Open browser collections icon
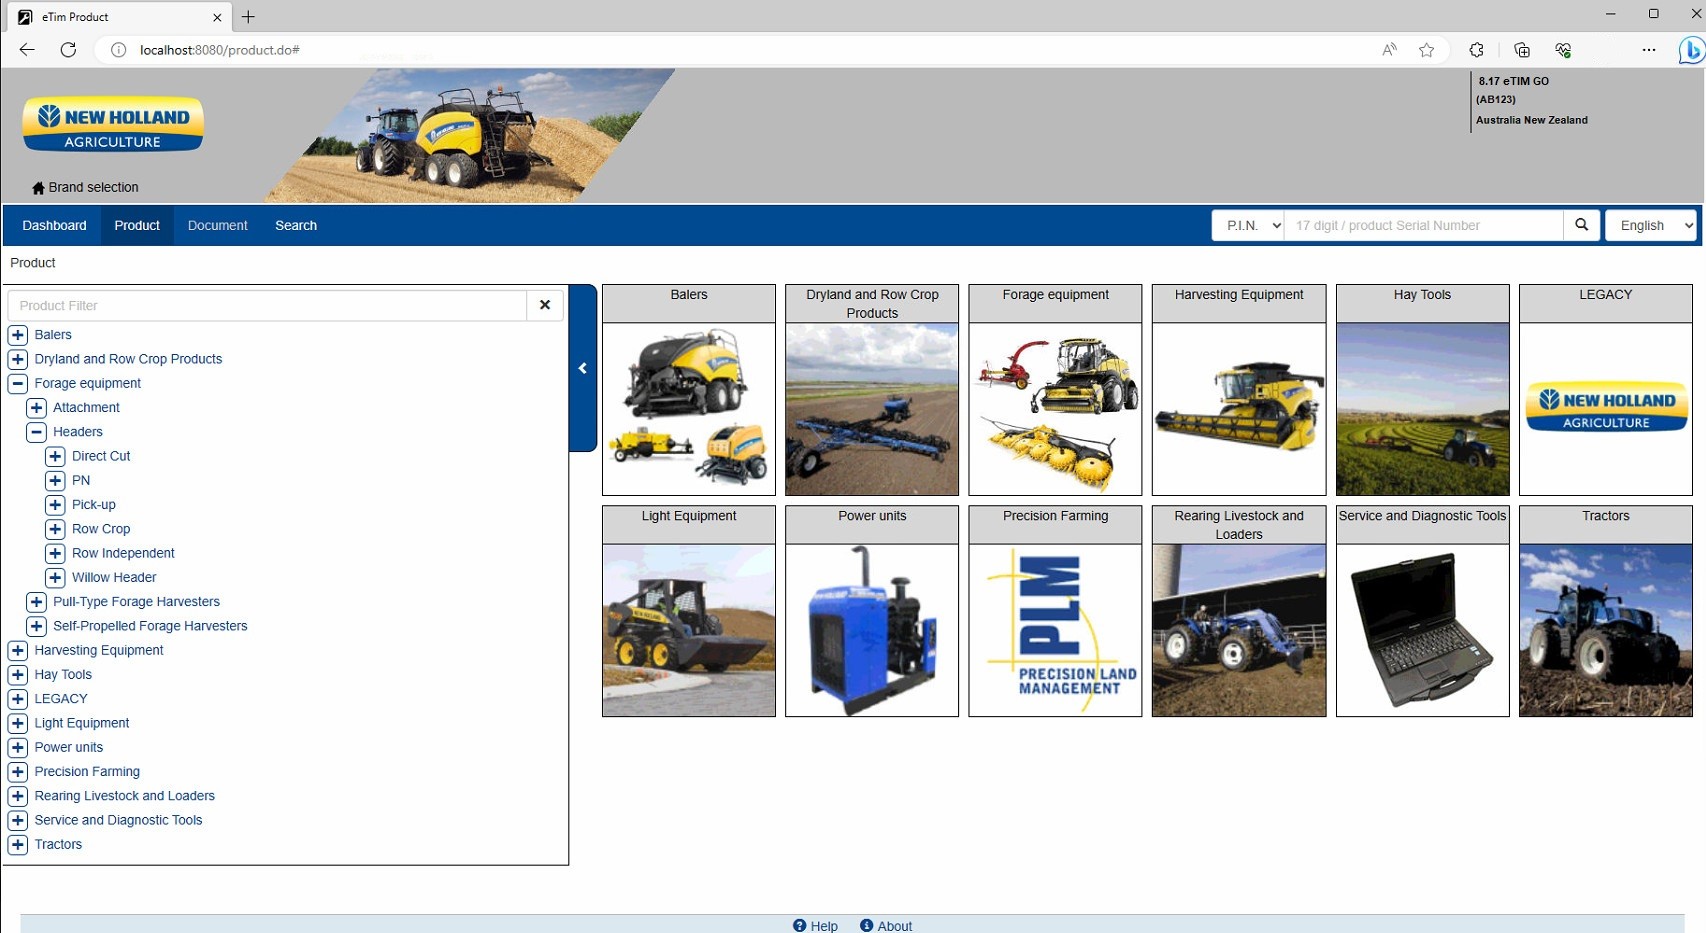This screenshot has width=1706, height=933. pos(1522,50)
